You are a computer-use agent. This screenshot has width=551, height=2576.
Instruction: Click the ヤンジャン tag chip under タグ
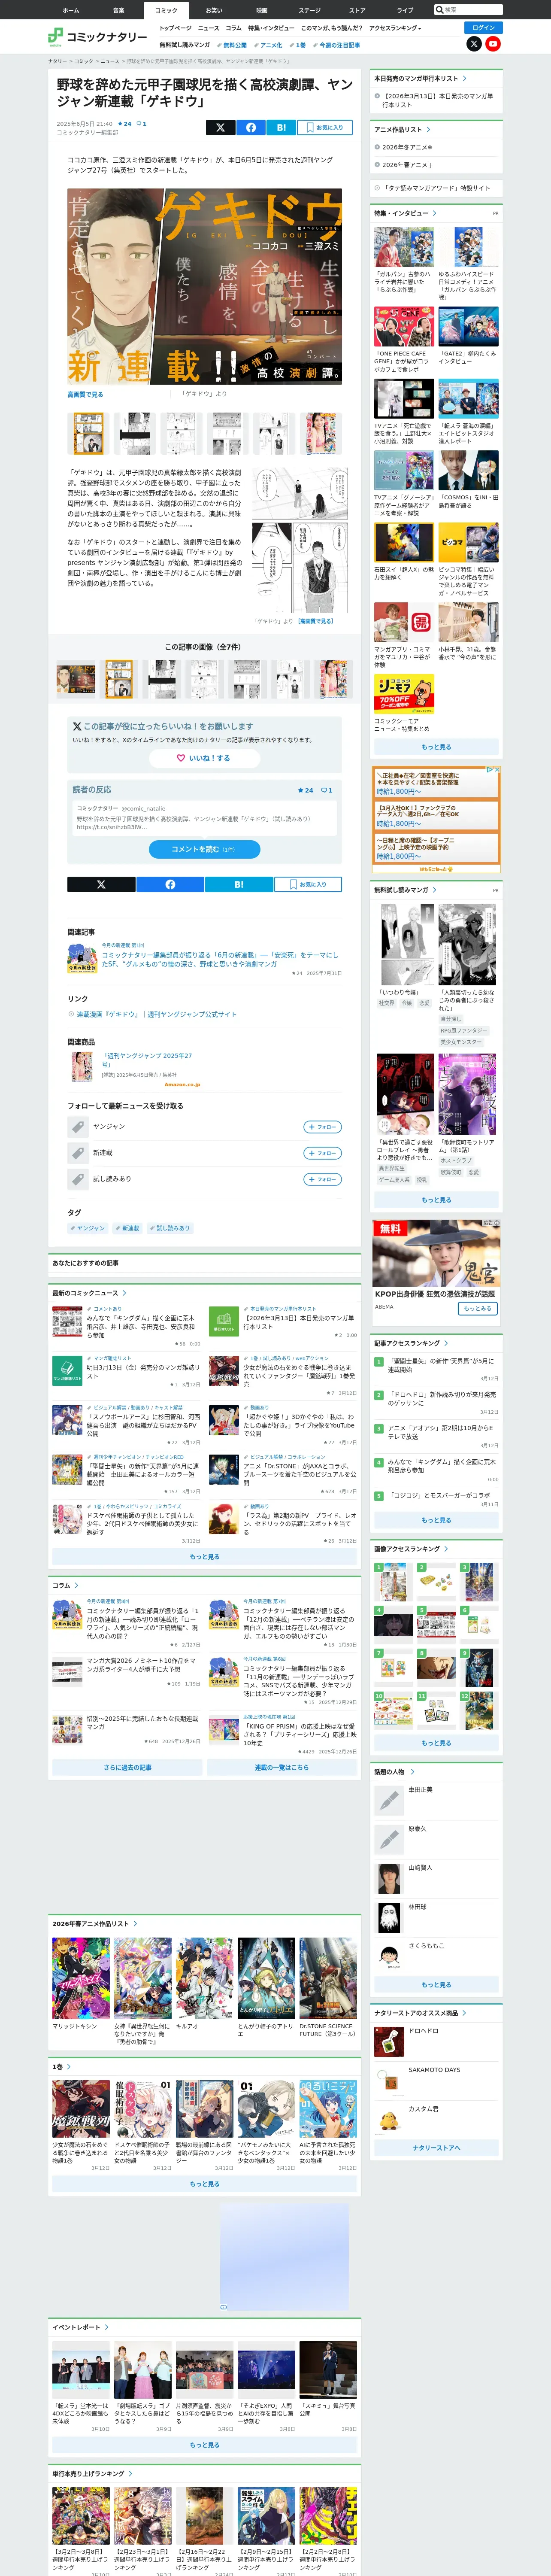coord(88,1228)
